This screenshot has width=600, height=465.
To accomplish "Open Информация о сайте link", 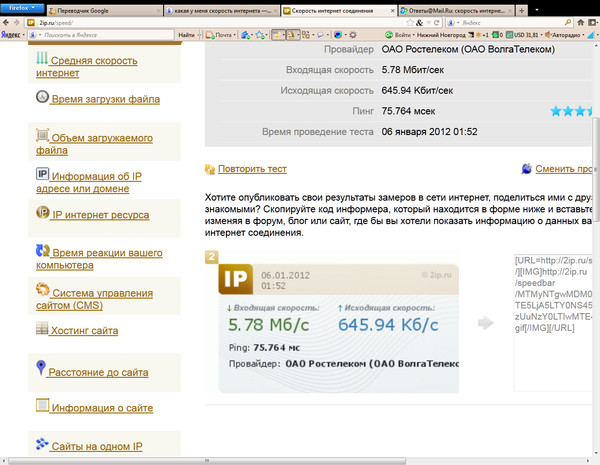I will click(102, 408).
